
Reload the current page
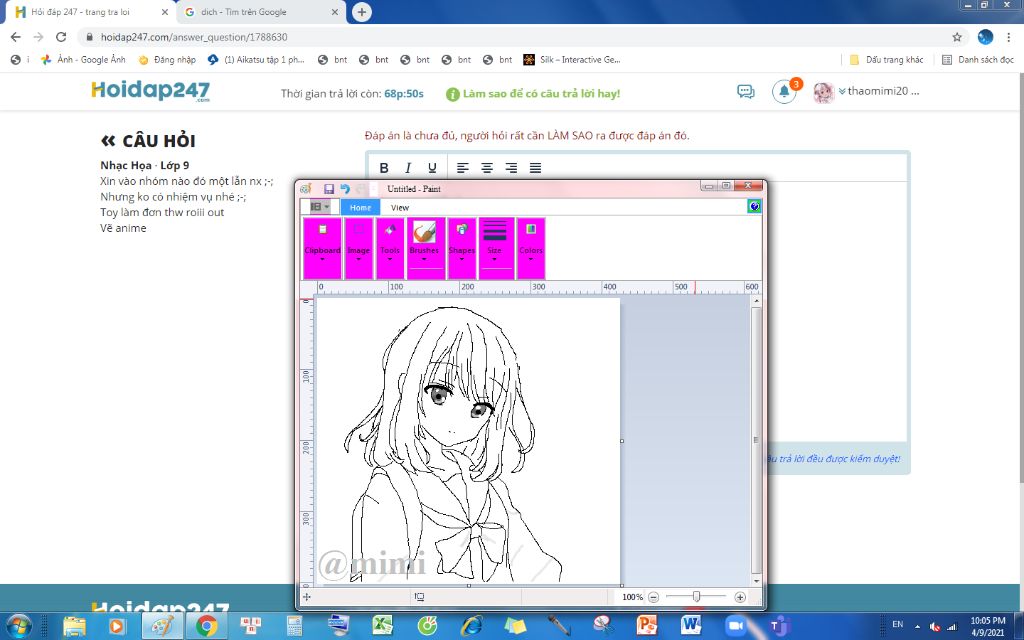[61, 37]
